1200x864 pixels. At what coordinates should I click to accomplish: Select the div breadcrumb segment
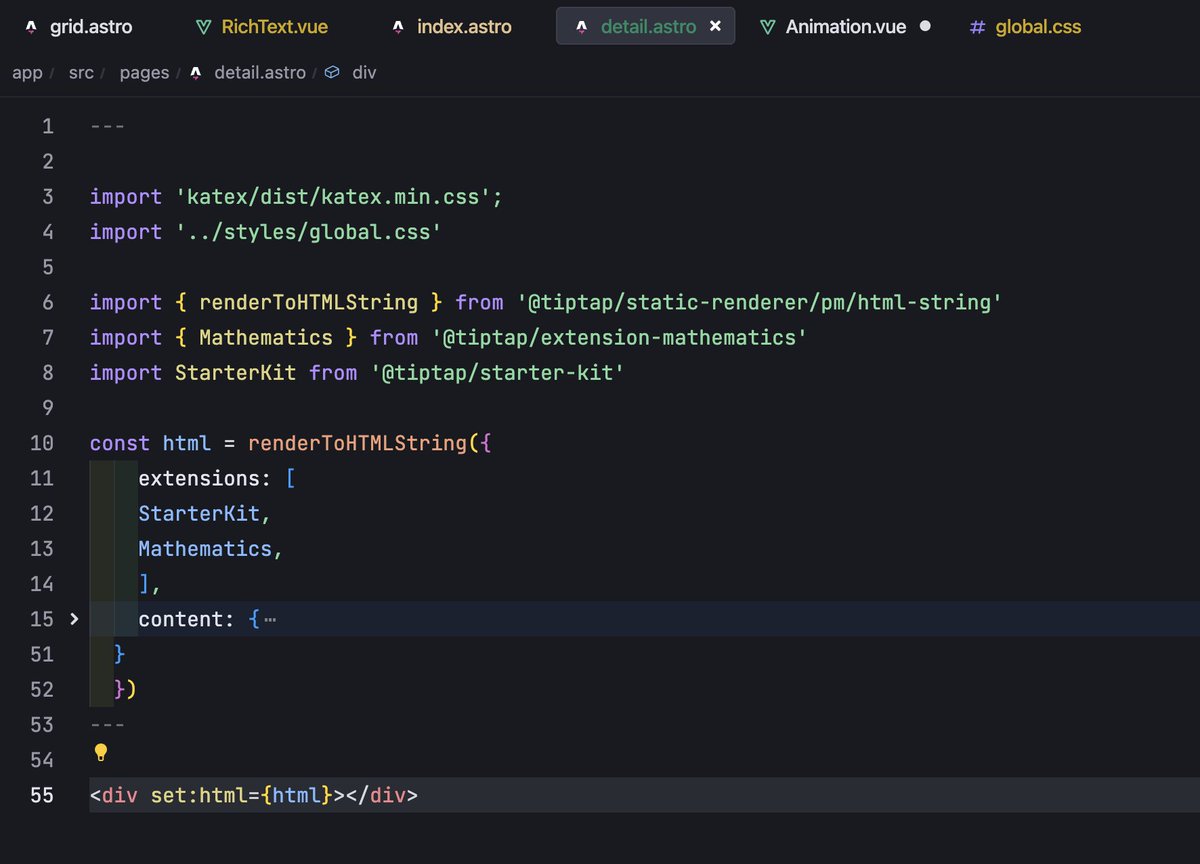click(364, 72)
